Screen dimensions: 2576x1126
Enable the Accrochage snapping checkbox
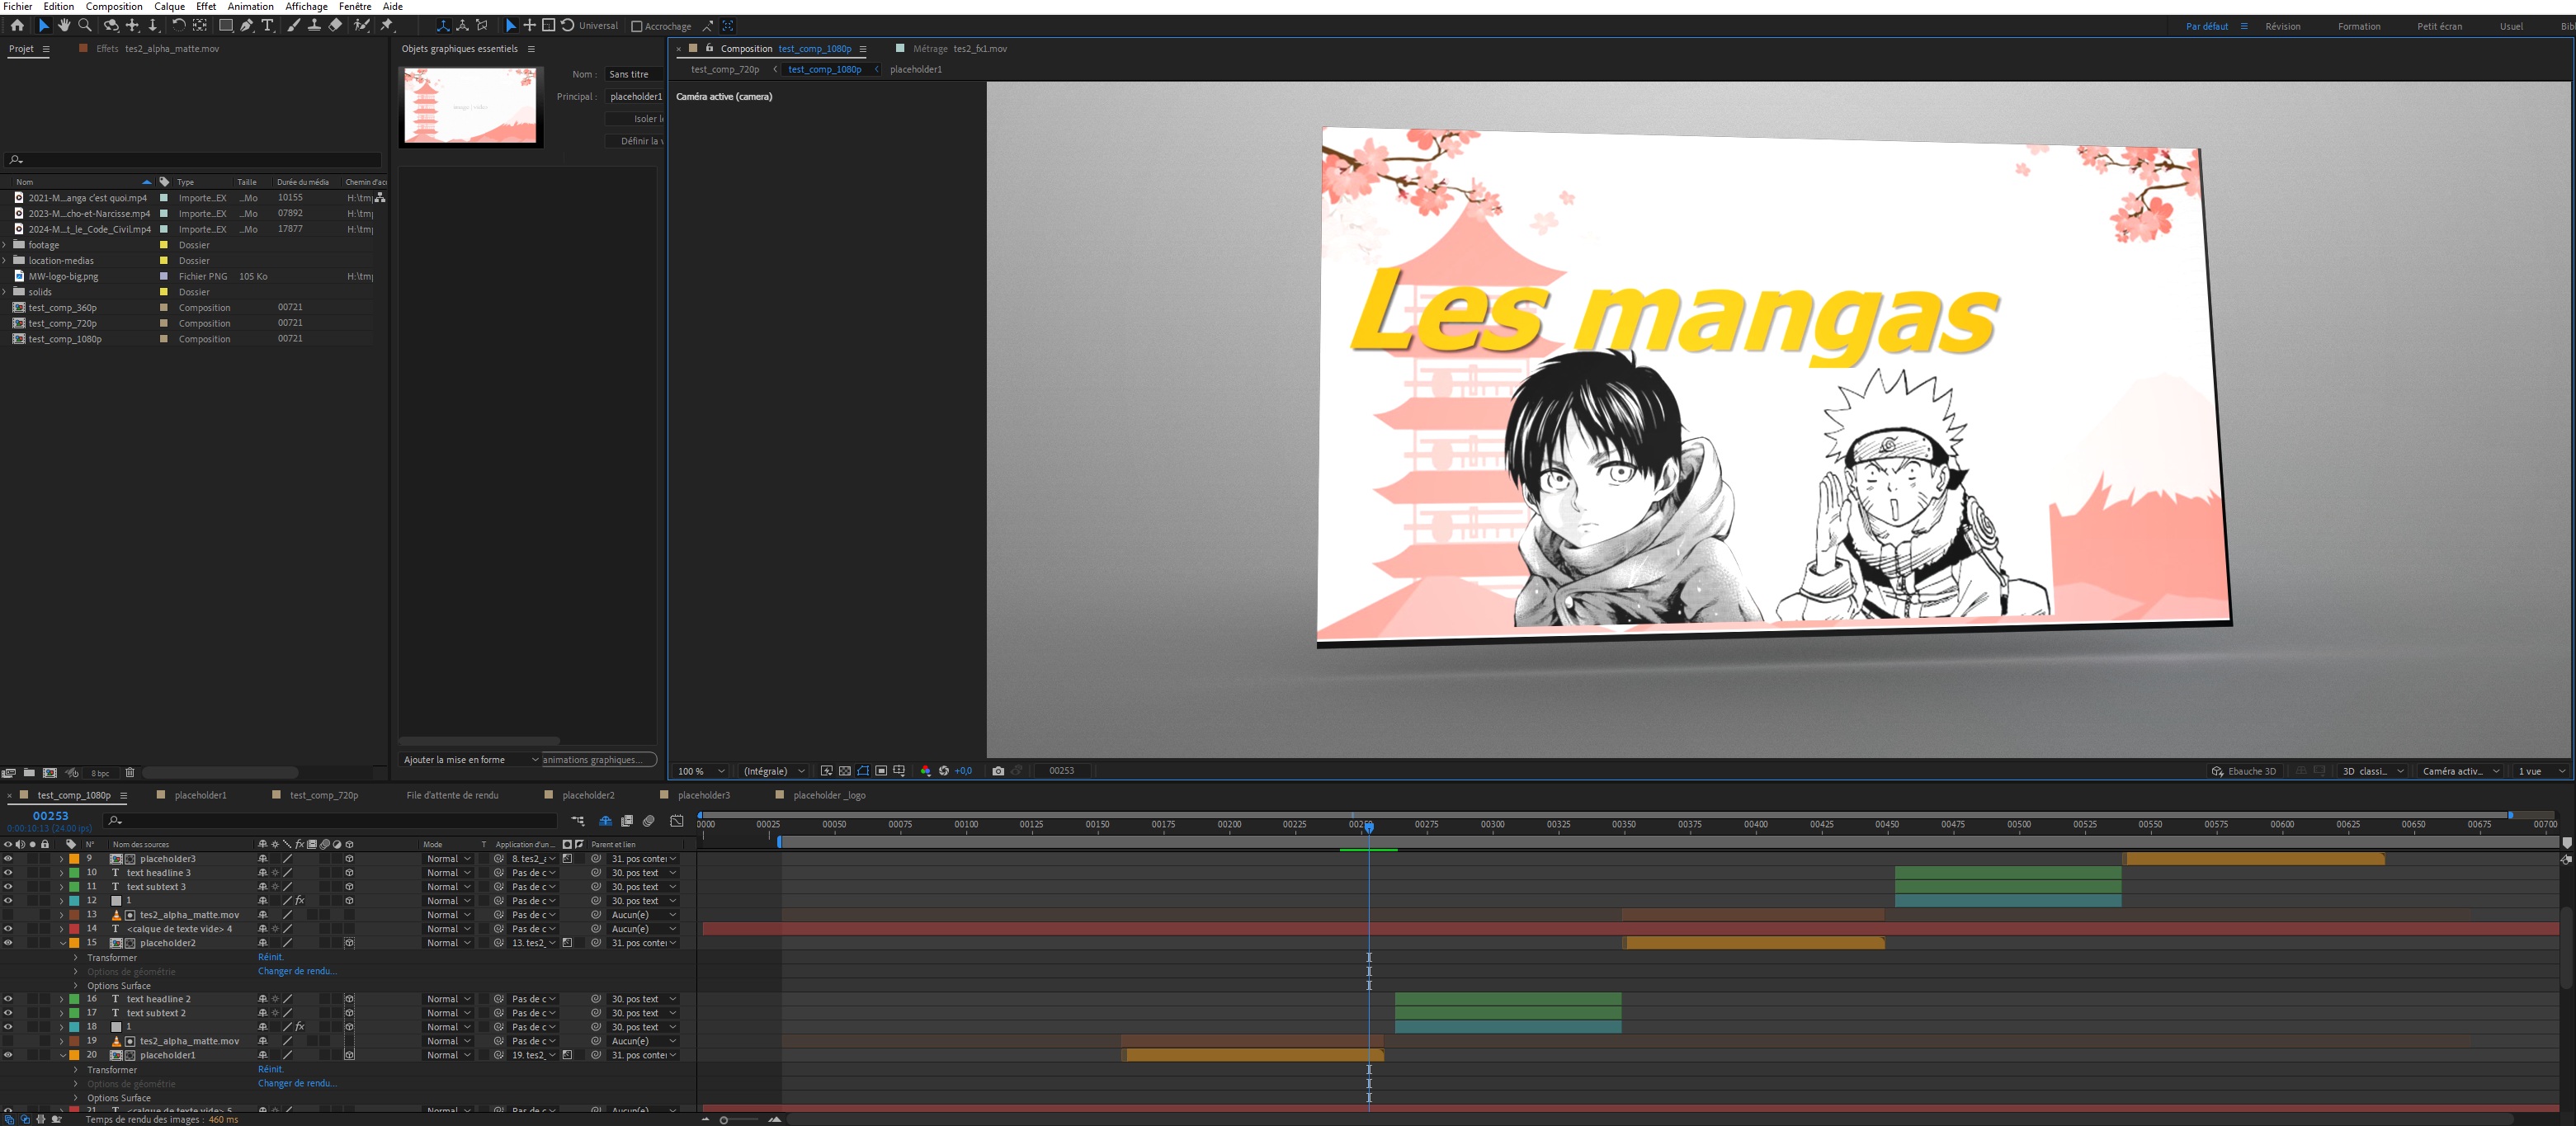point(637,26)
